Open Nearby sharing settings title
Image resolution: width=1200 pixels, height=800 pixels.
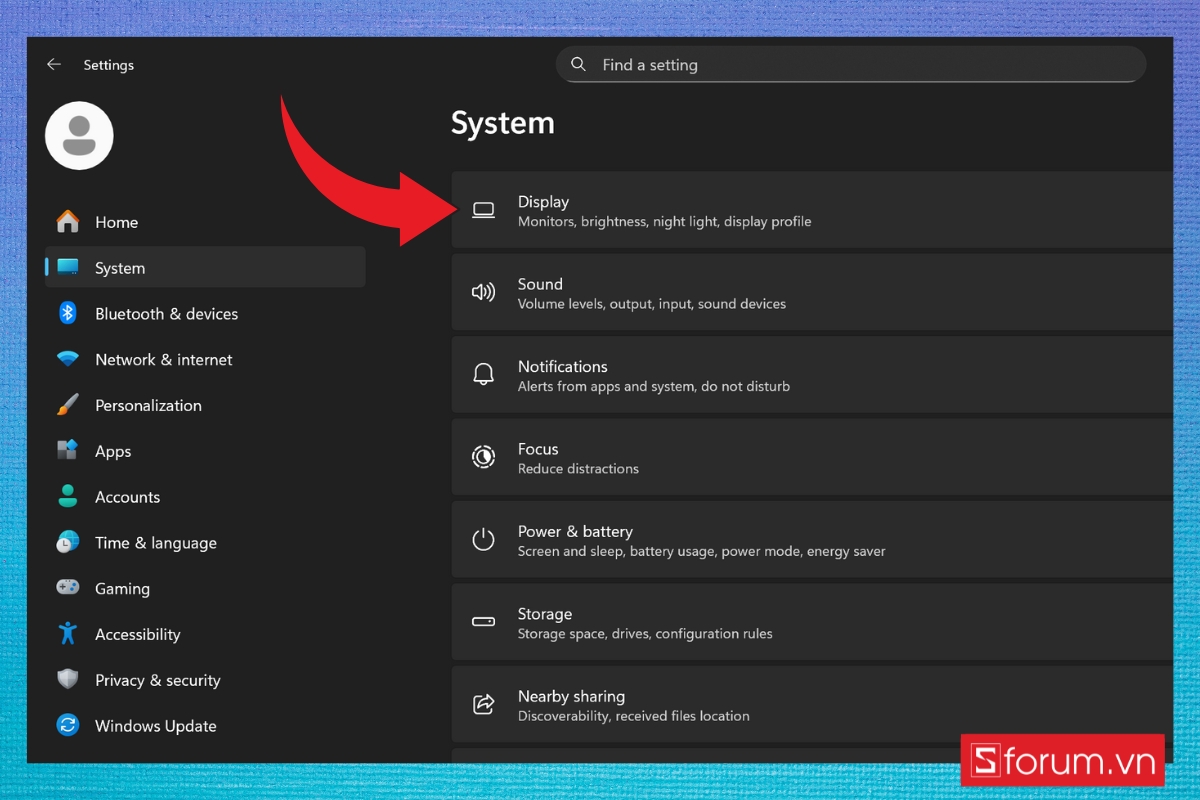point(571,696)
